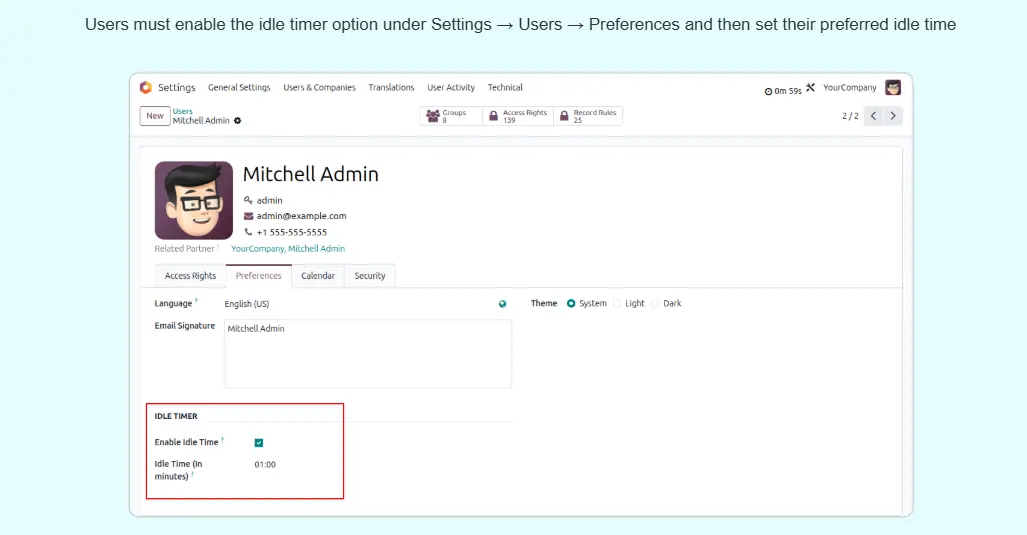Open the YourCompany, Mitchell Admin partner link
The height and width of the screenshot is (535, 1027).
coord(288,249)
